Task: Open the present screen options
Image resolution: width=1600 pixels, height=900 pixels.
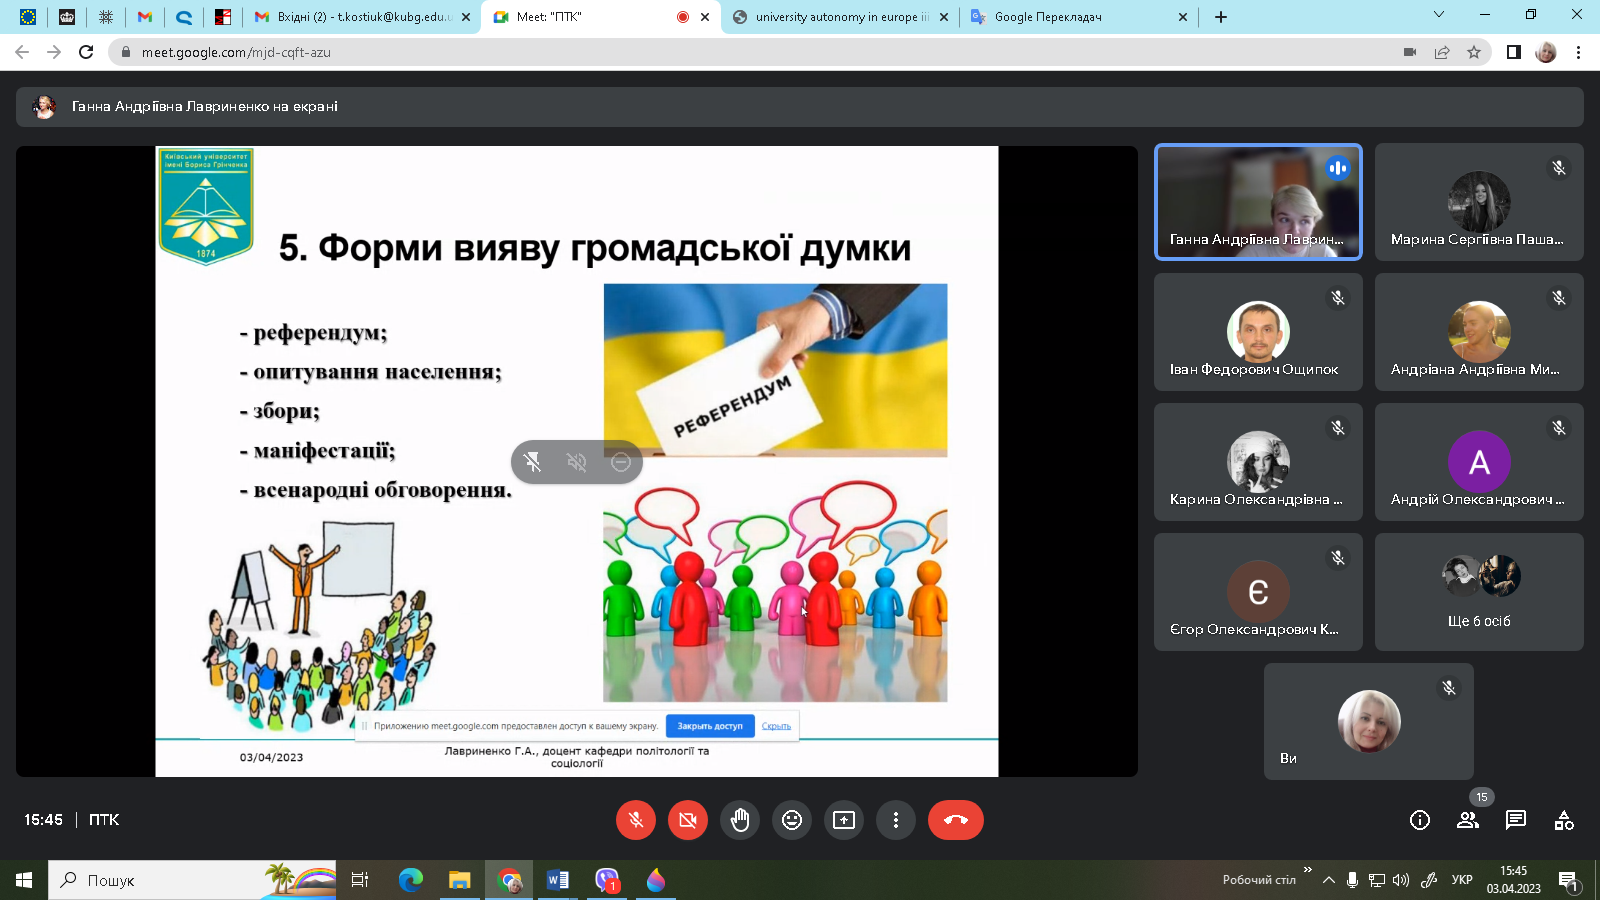Action: 844,819
